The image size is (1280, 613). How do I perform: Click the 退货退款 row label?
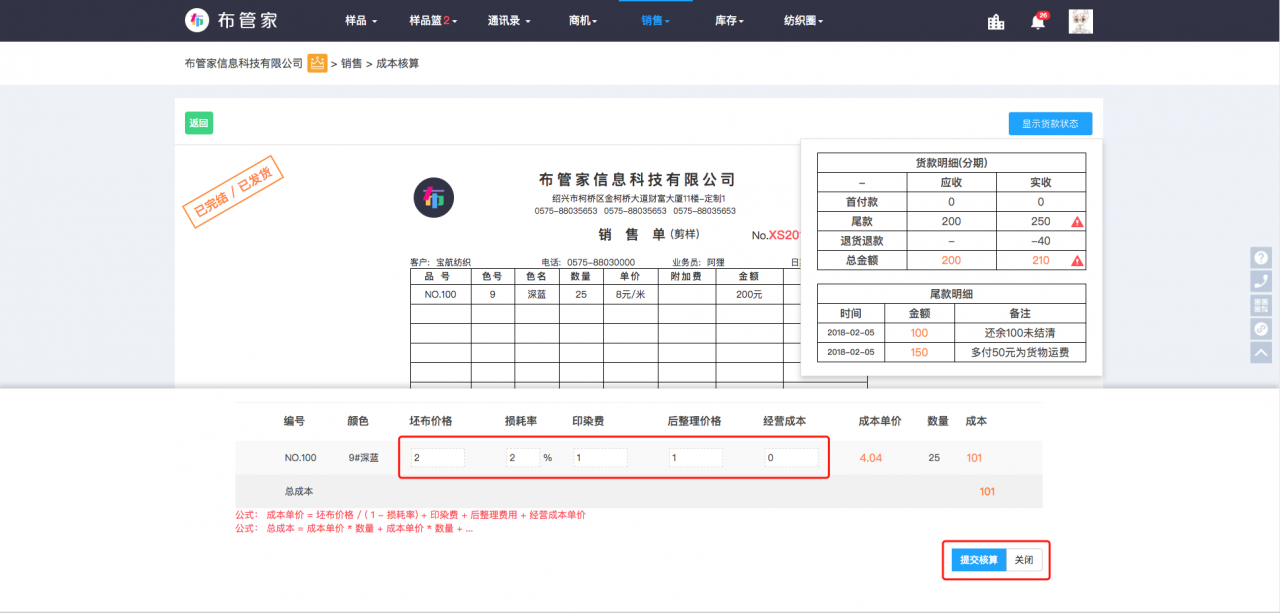pyautogui.click(x=862, y=241)
